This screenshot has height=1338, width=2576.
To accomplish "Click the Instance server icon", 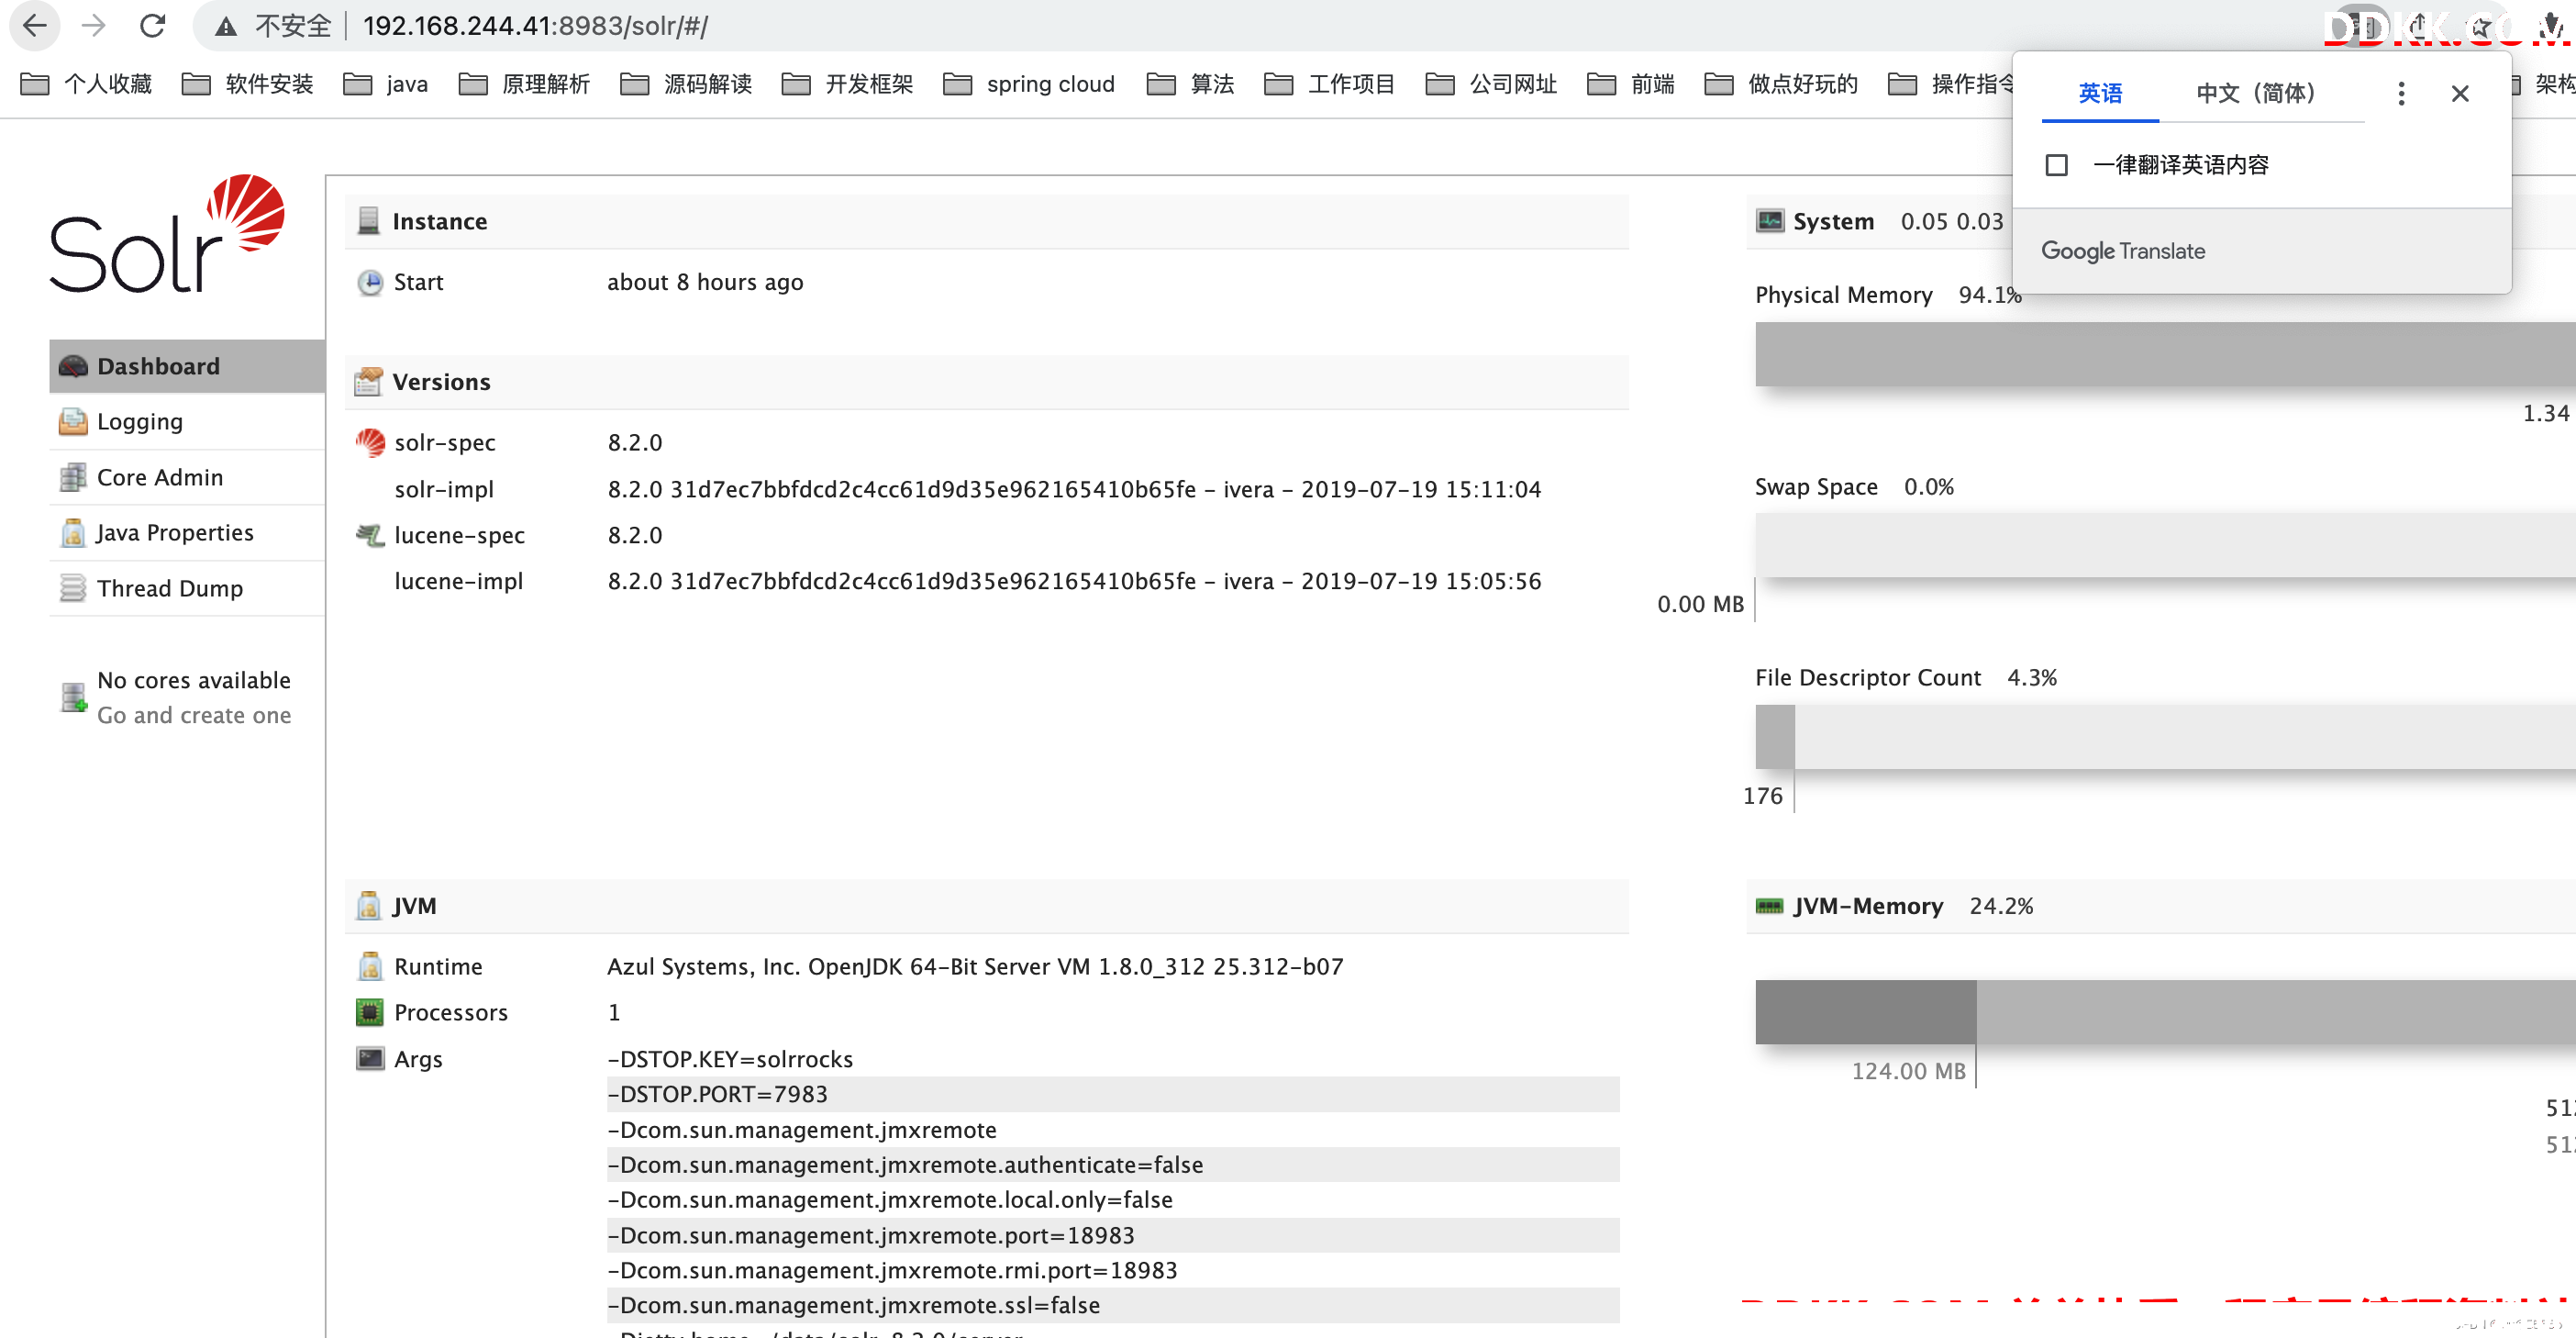I will 369,221.
